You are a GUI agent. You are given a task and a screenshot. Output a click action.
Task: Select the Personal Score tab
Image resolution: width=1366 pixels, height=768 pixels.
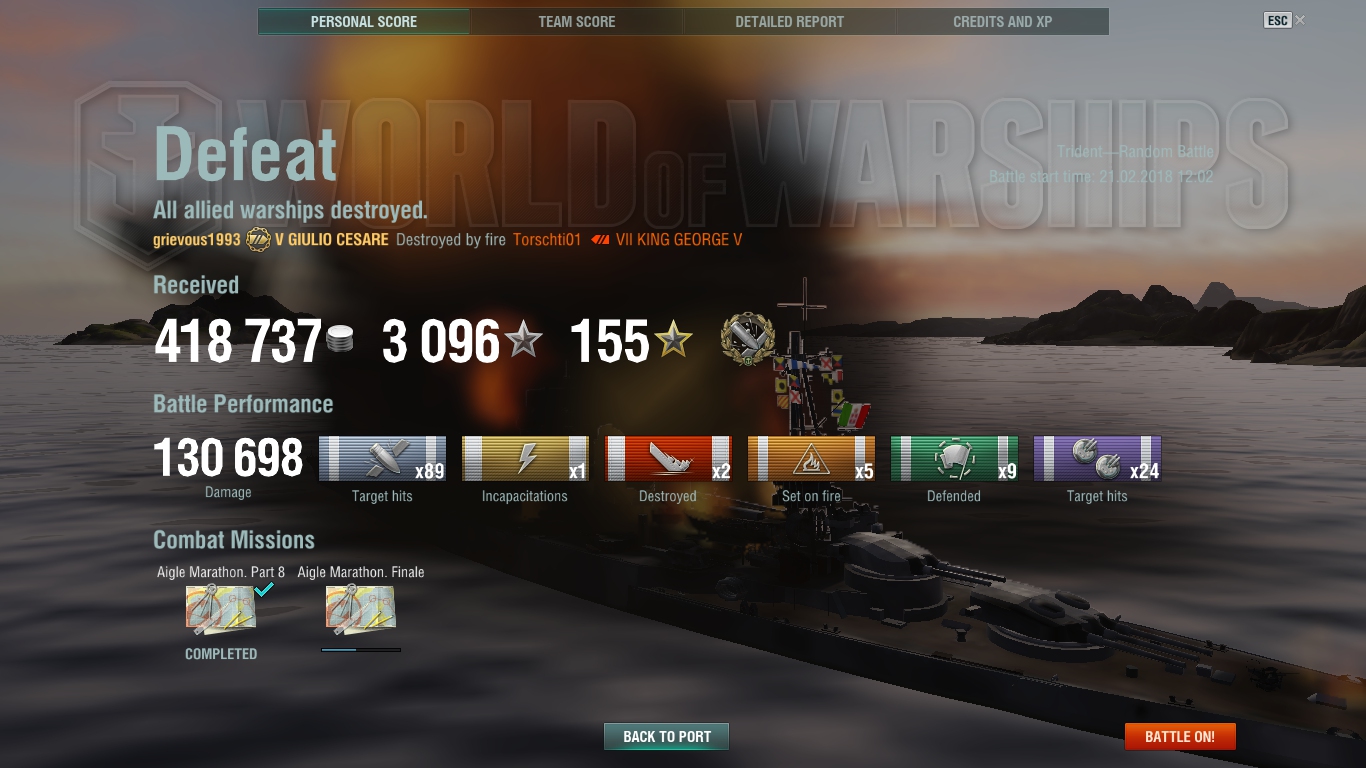point(364,21)
